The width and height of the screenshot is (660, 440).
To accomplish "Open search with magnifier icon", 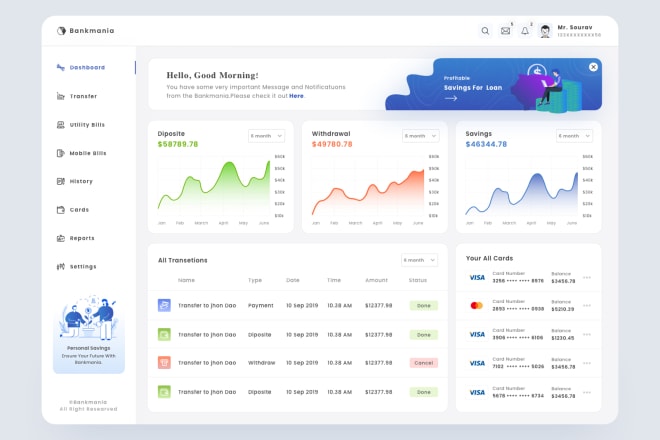I will pyautogui.click(x=485, y=31).
